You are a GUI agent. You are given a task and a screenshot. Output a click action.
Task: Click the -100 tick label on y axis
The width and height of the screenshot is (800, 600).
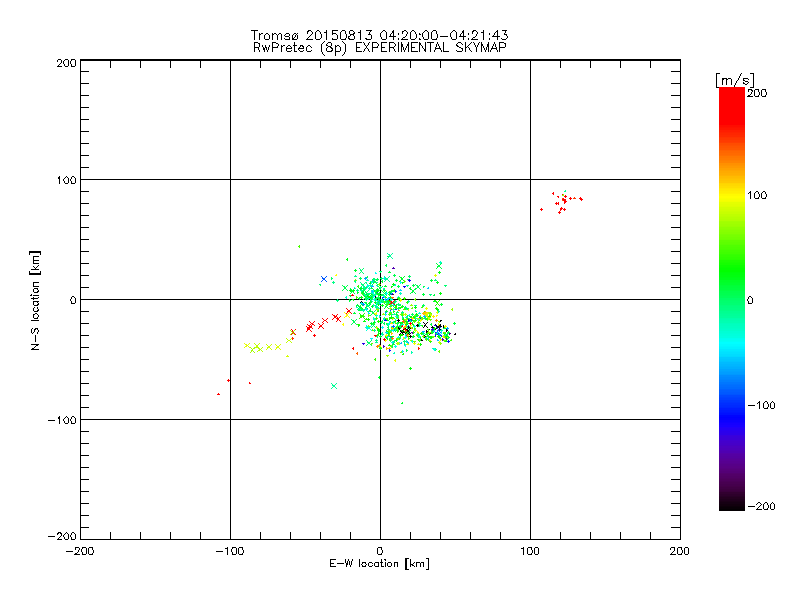coord(62,420)
